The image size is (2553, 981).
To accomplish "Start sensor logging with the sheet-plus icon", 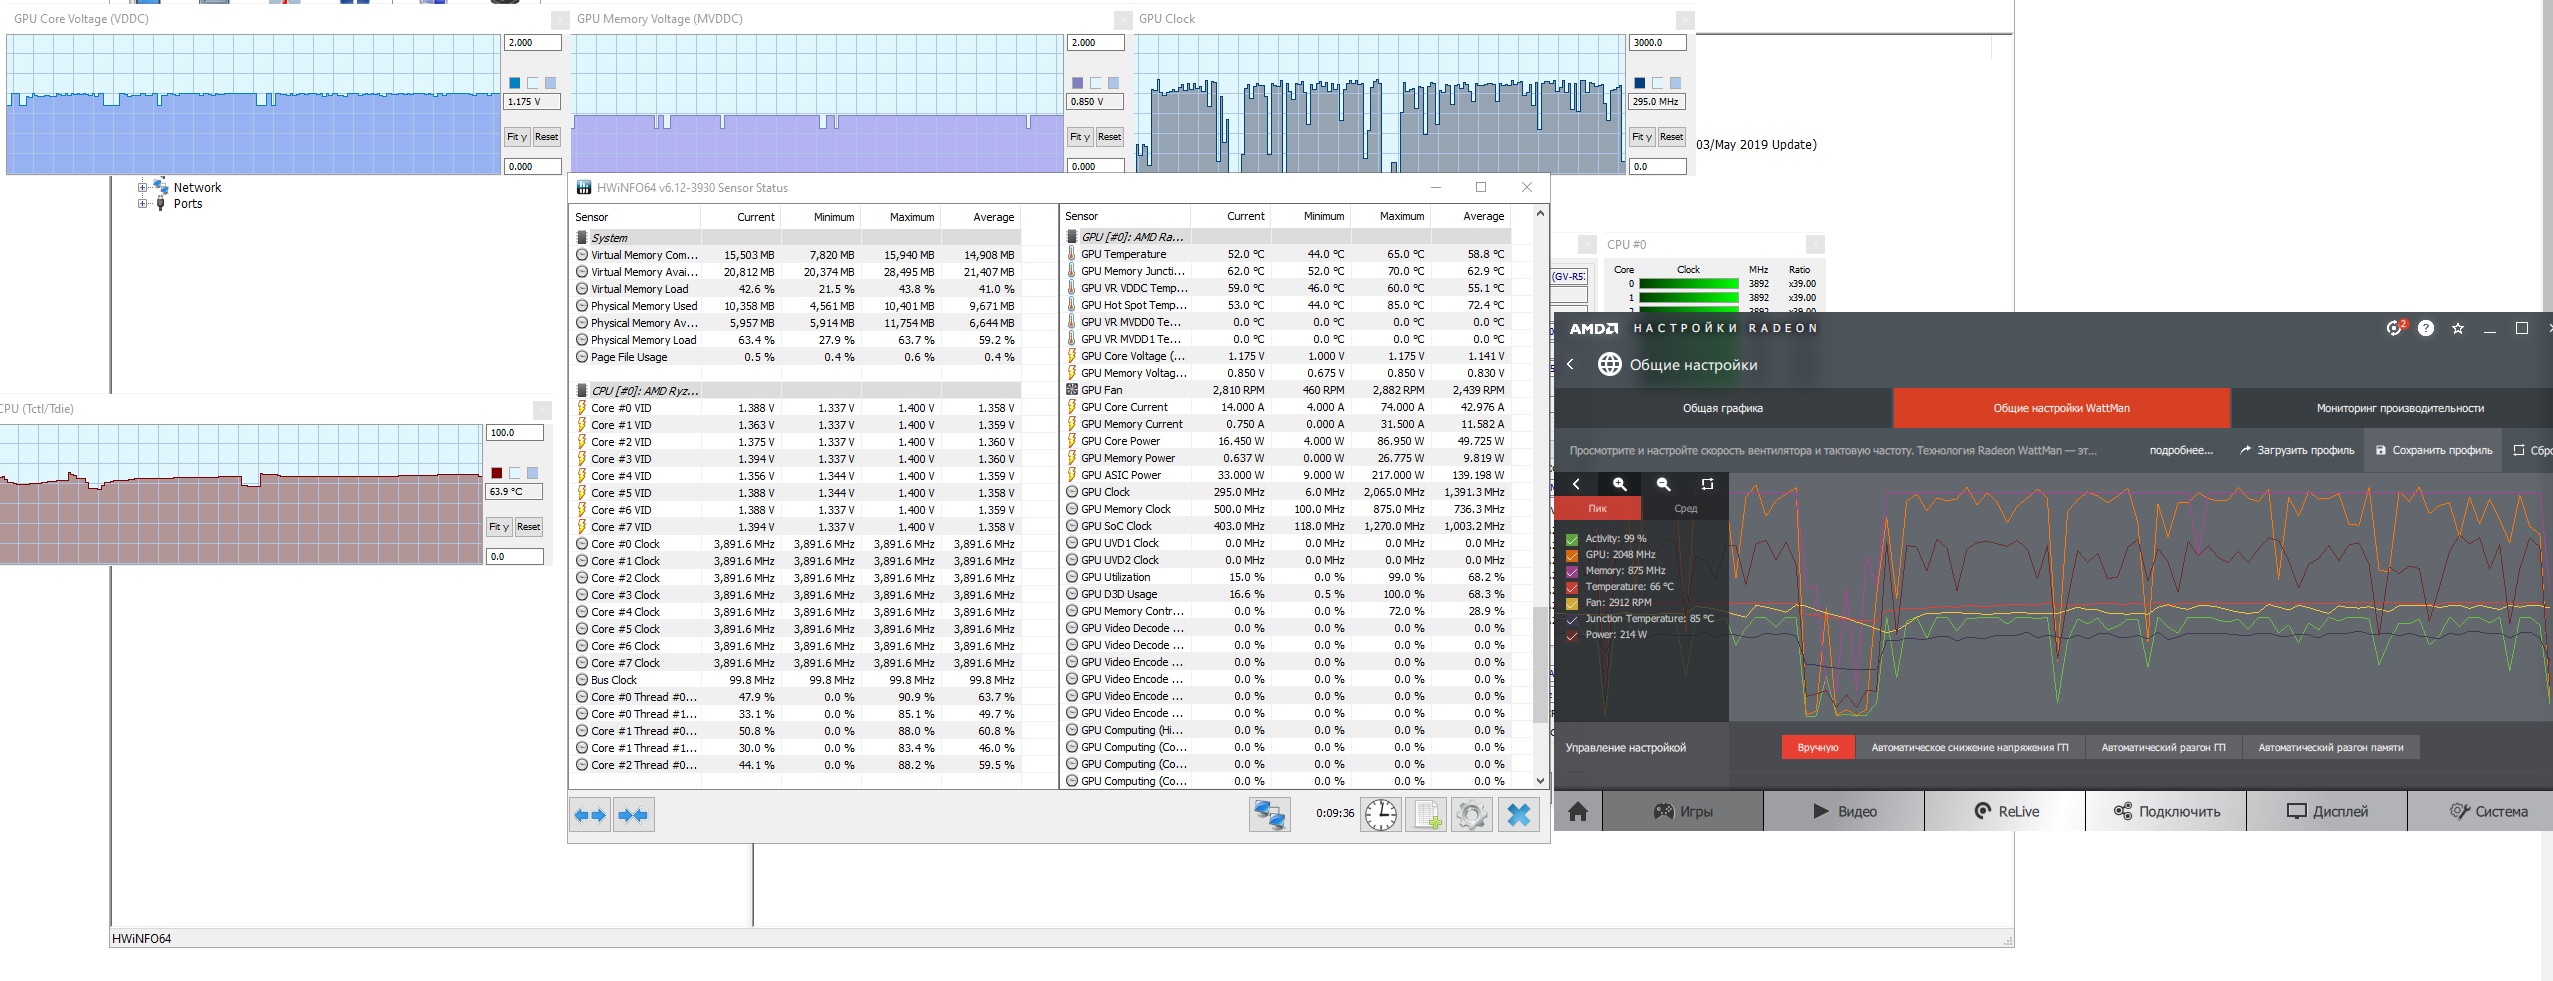I will (x=1426, y=815).
